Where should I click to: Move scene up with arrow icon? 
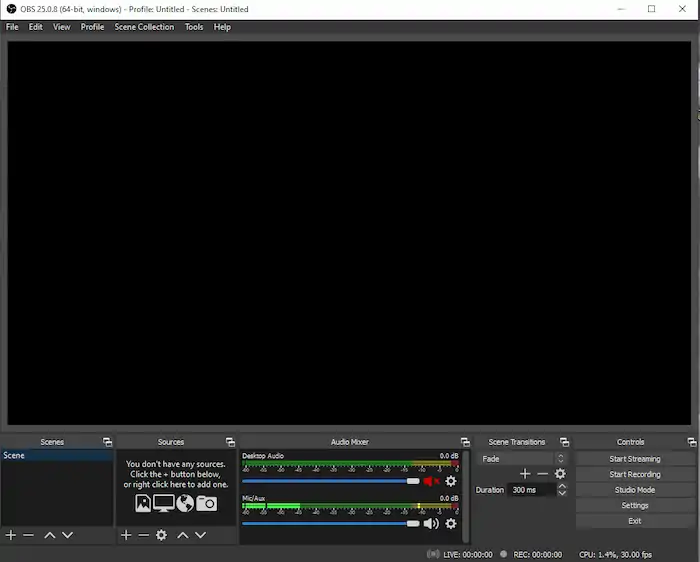tap(50, 535)
